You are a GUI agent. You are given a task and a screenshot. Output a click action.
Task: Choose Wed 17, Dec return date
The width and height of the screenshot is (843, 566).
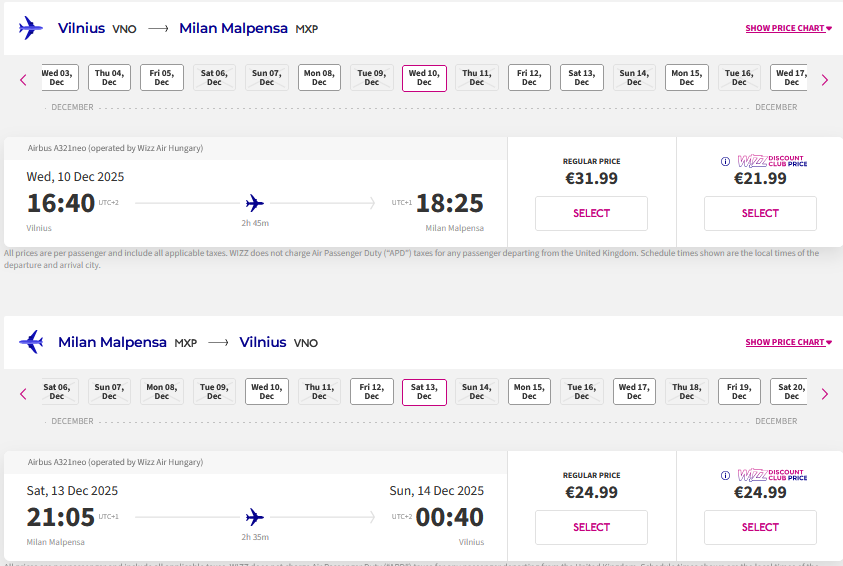634,392
